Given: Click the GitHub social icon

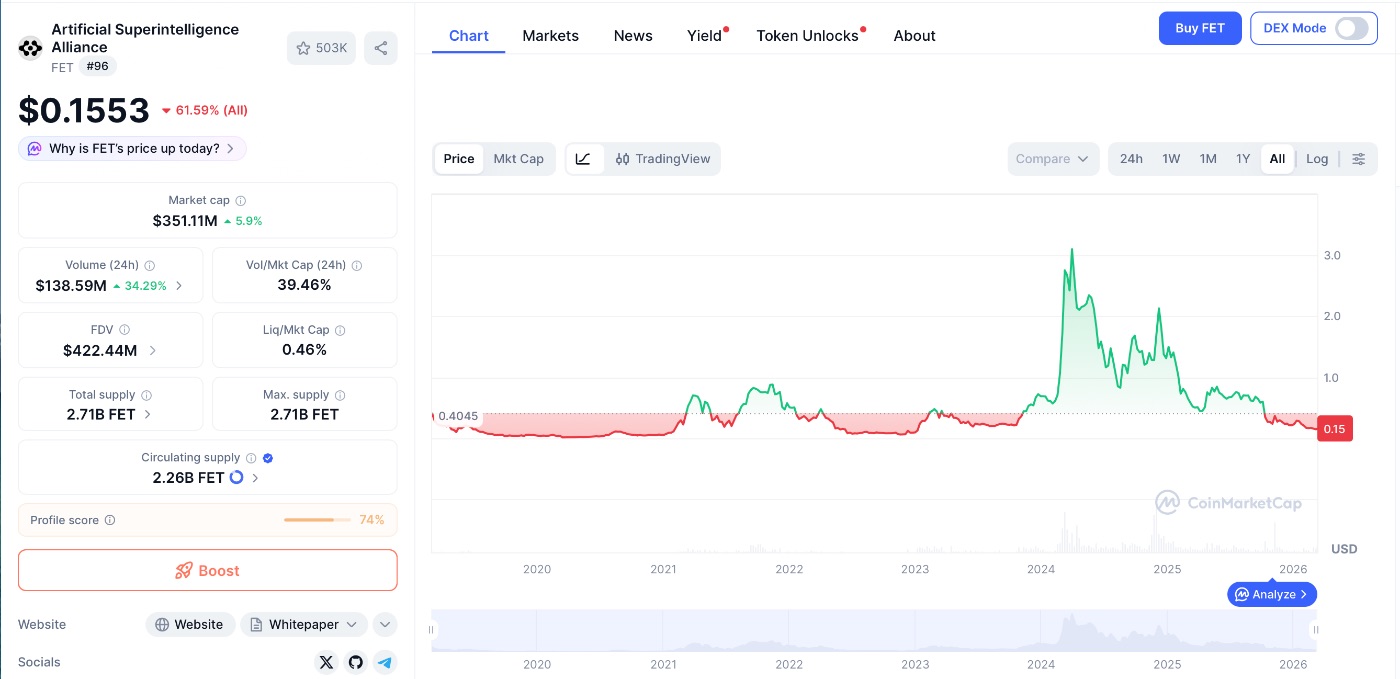Looking at the screenshot, I should point(356,662).
